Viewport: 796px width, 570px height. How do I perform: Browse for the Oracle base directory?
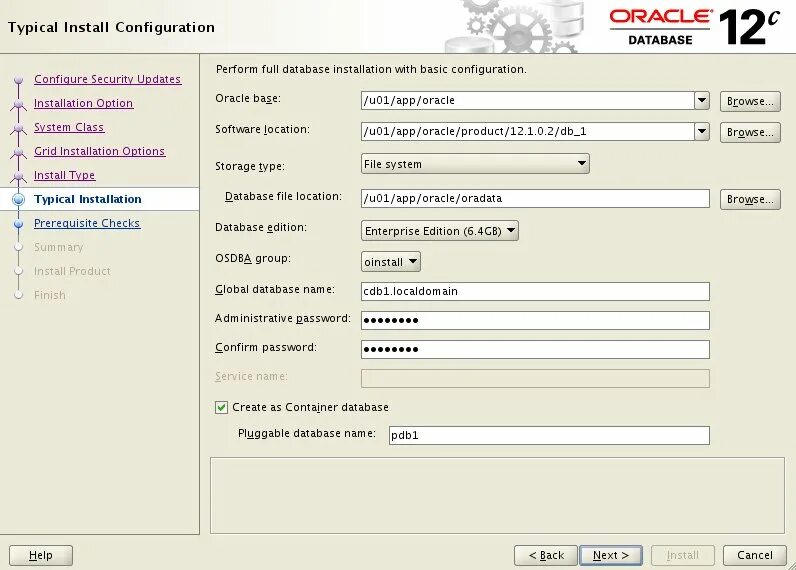point(750,101)
